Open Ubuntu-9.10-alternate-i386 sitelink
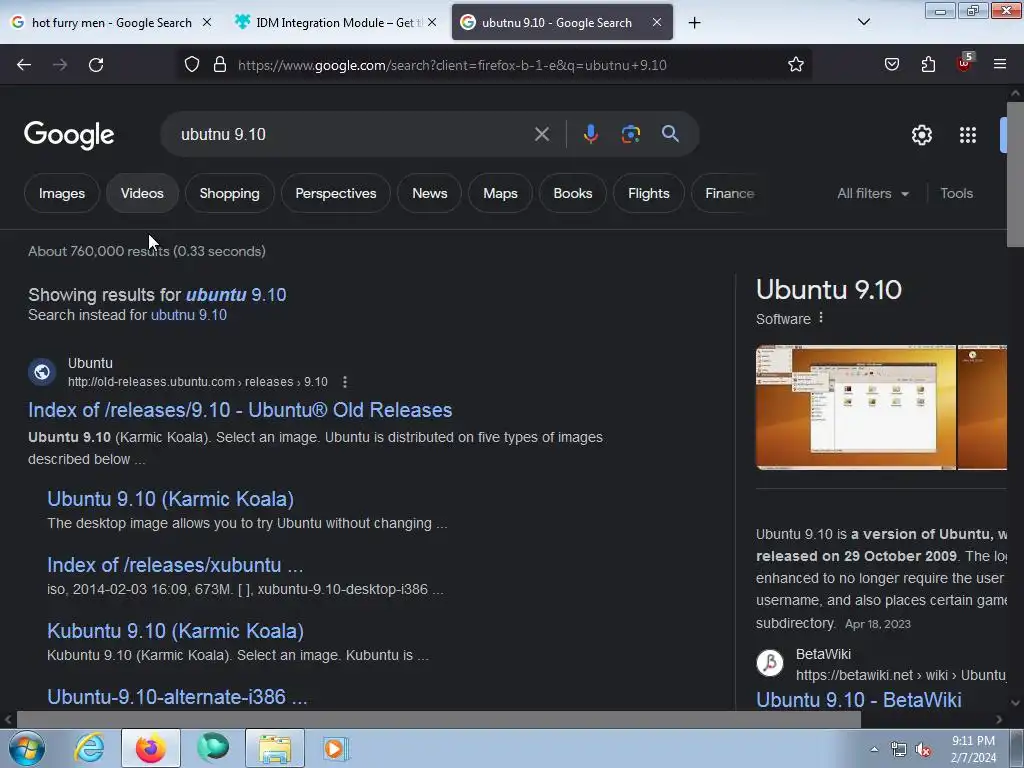The width and height of the screenshot is (1024, 768). tap(177, 697)
